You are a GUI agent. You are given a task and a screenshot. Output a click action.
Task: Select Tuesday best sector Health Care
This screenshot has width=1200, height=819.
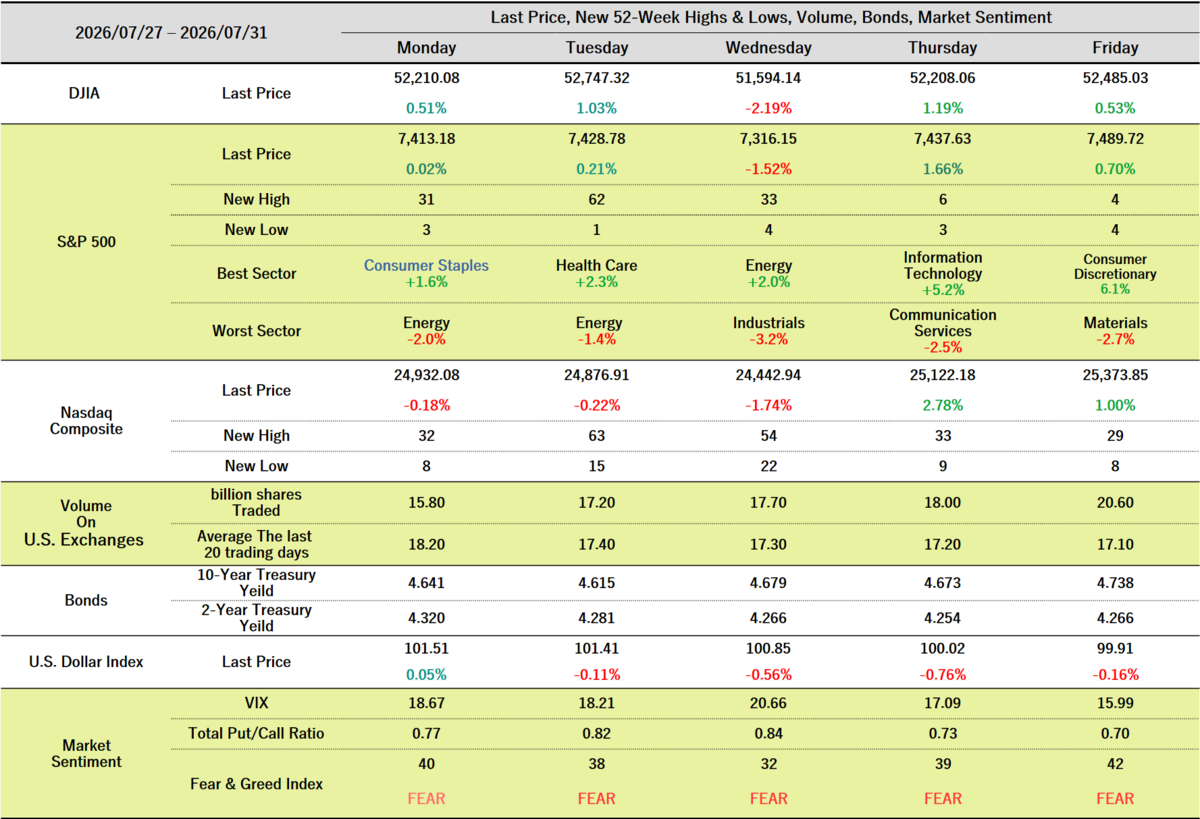point(597,266)
